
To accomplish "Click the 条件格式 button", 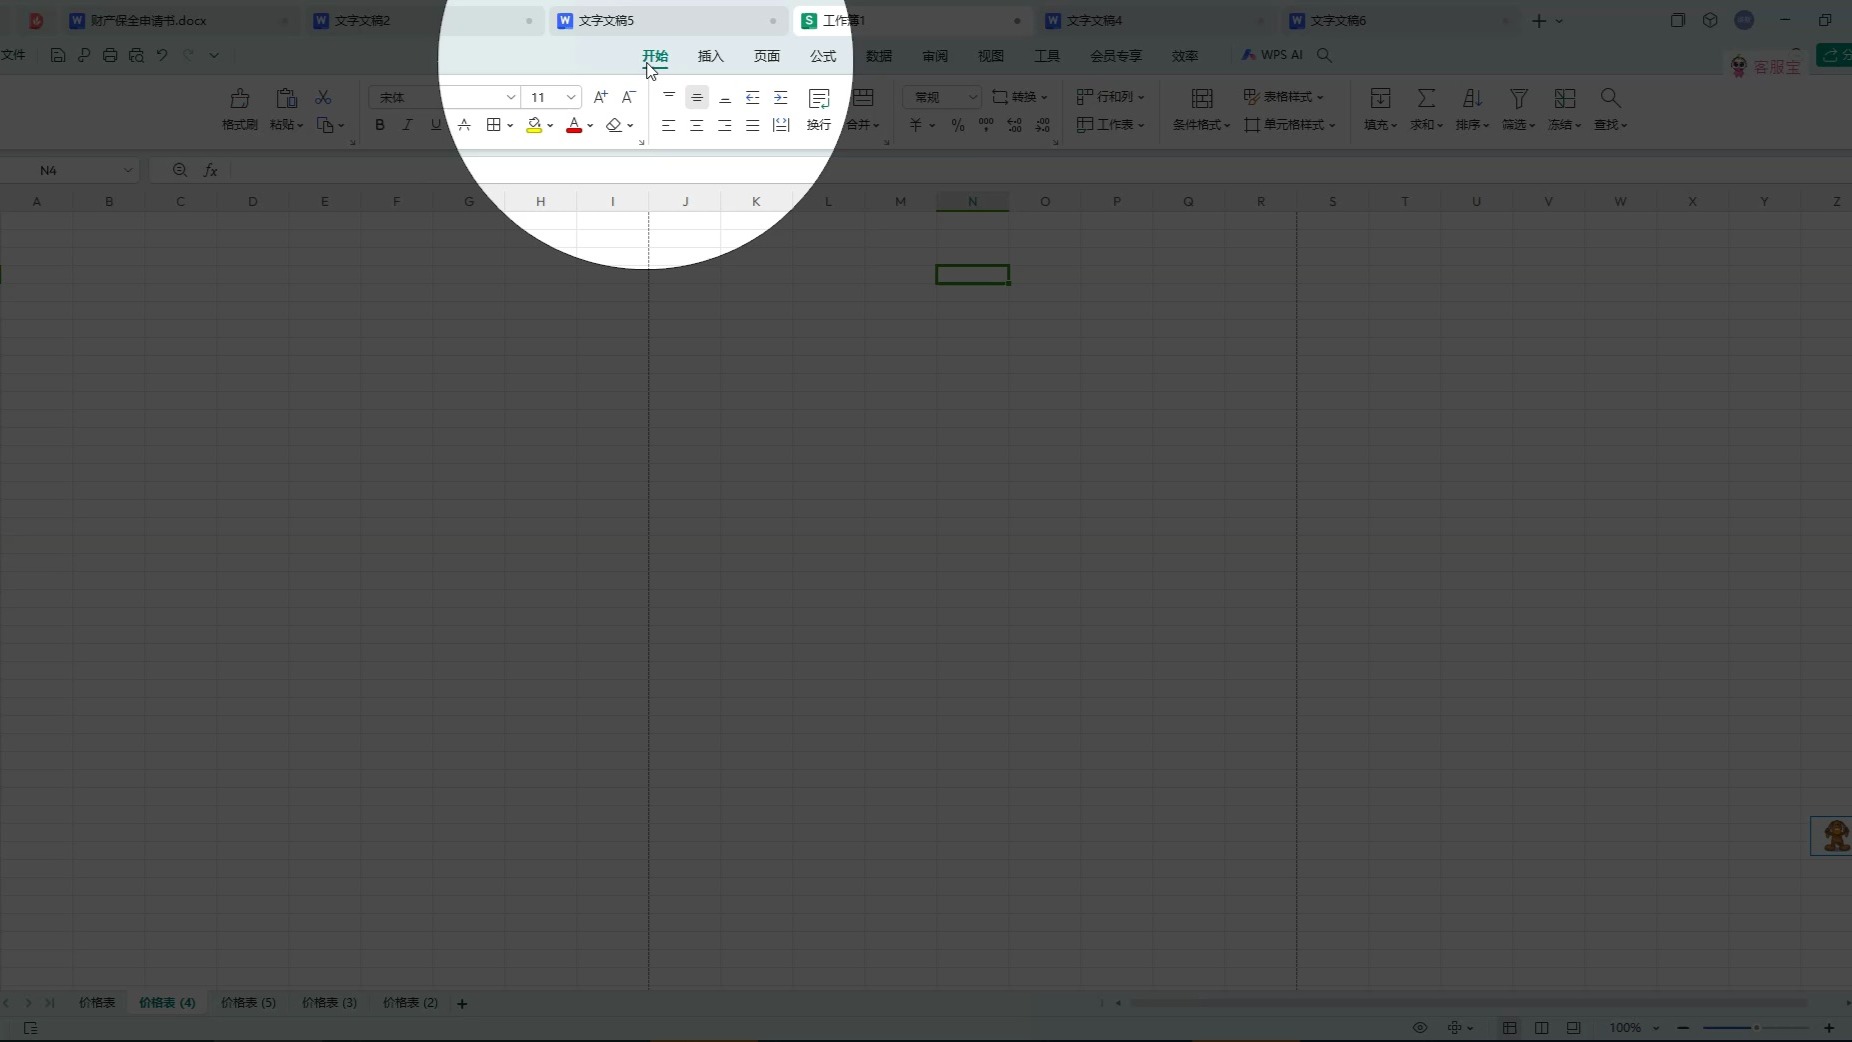I will (1198, 110).
